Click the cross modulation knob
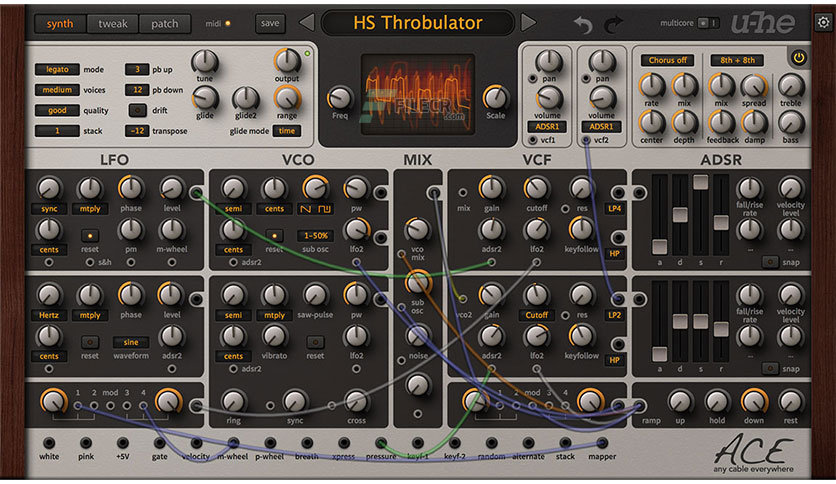The height and width of the screenshot is (484, 836). pos(356,402)
